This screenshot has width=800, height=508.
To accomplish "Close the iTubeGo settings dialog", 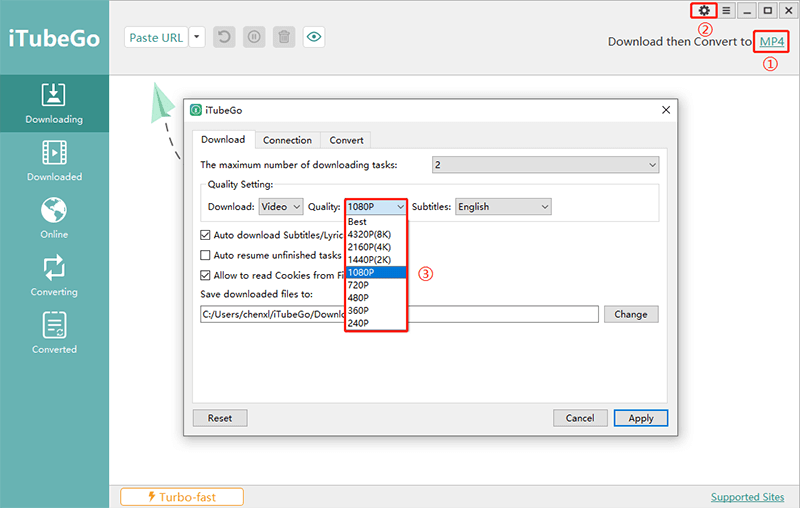I will (666, 110).
